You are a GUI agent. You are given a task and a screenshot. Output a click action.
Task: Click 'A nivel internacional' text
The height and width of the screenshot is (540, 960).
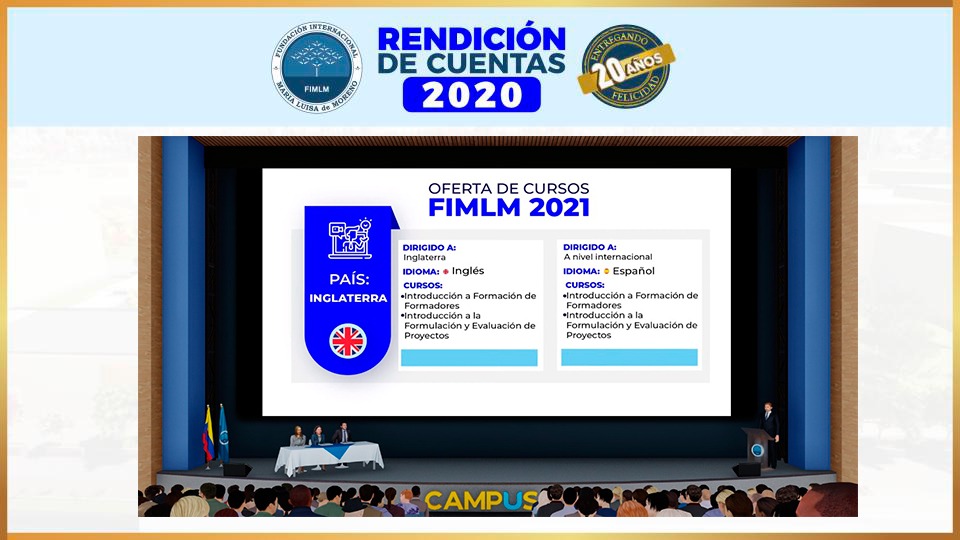[608, 257]
